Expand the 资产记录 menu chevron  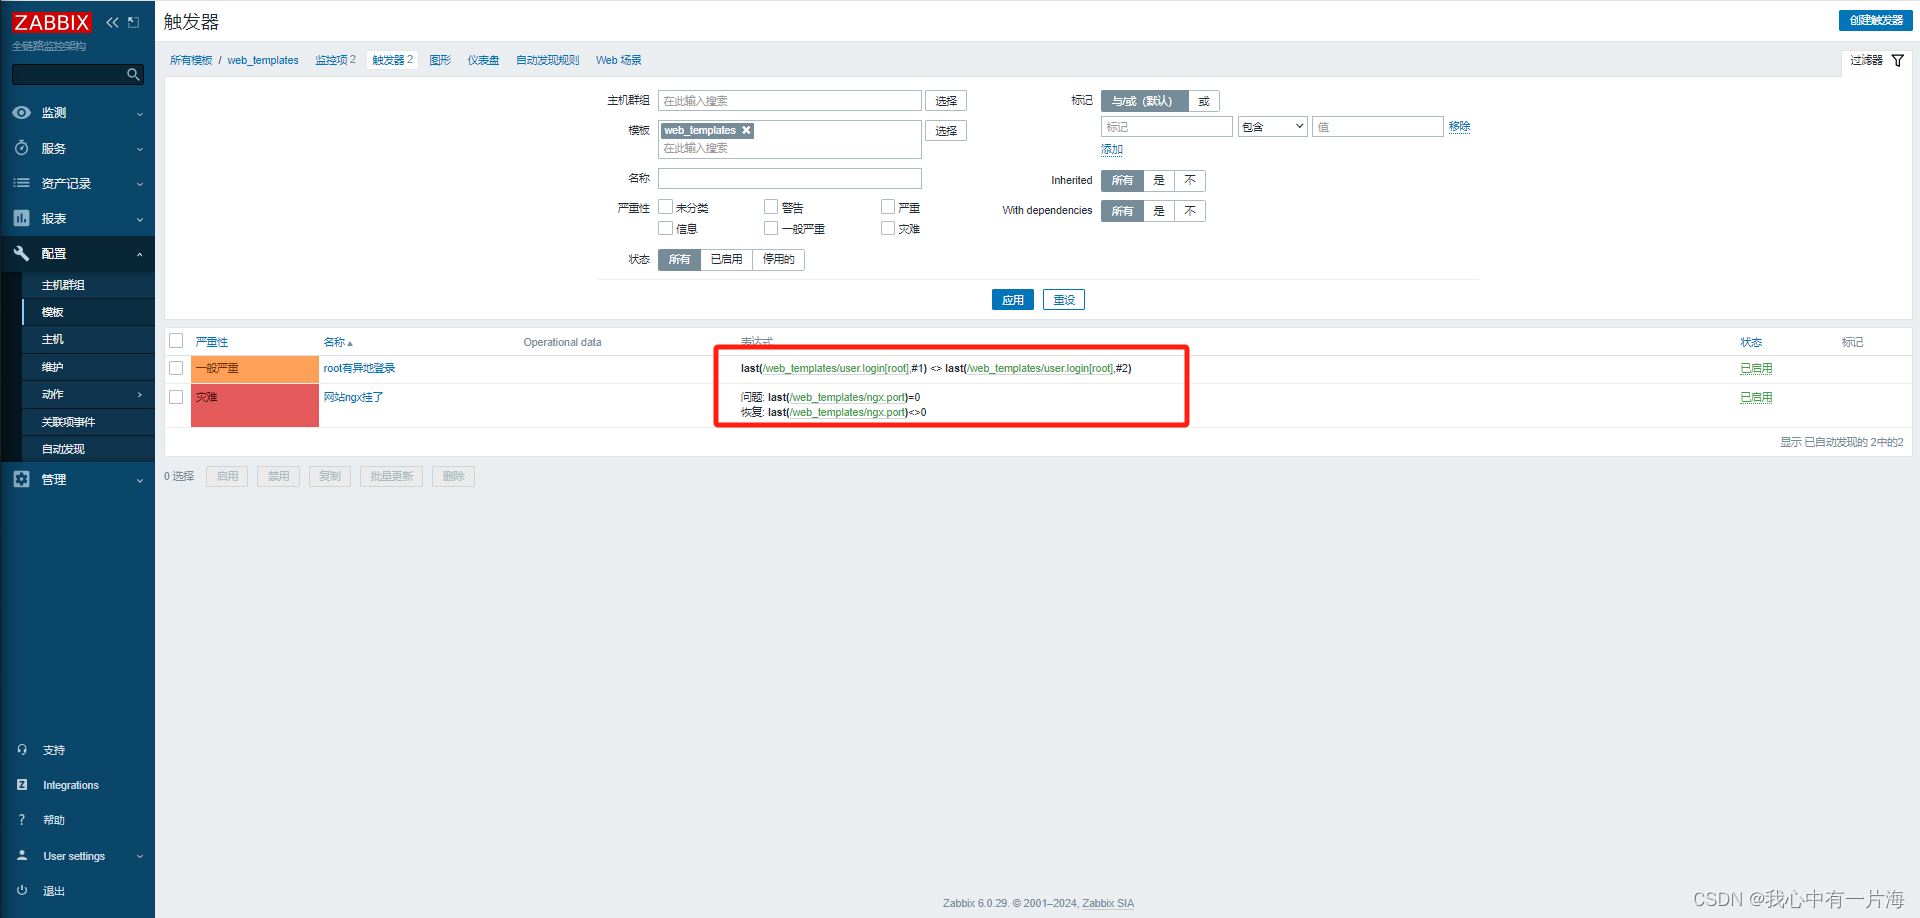[x=140, y=184]
